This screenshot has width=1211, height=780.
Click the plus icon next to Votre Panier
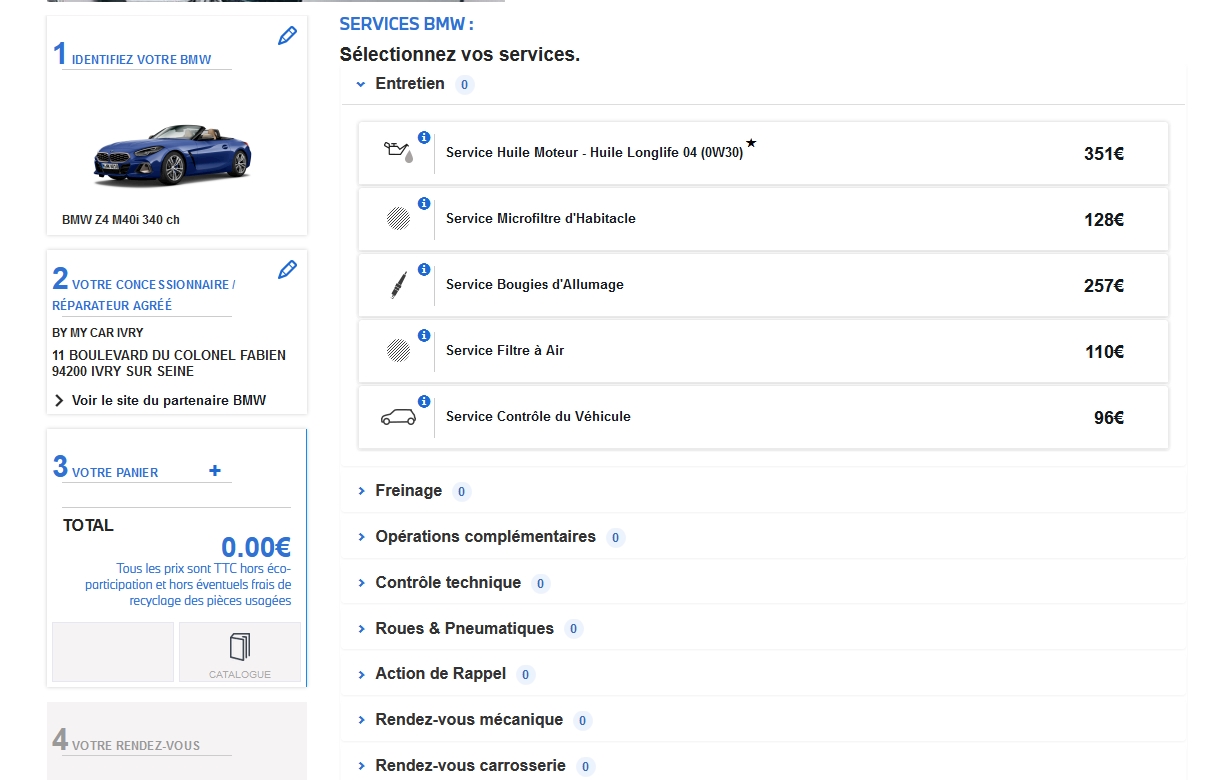click(x=215, y=471)
